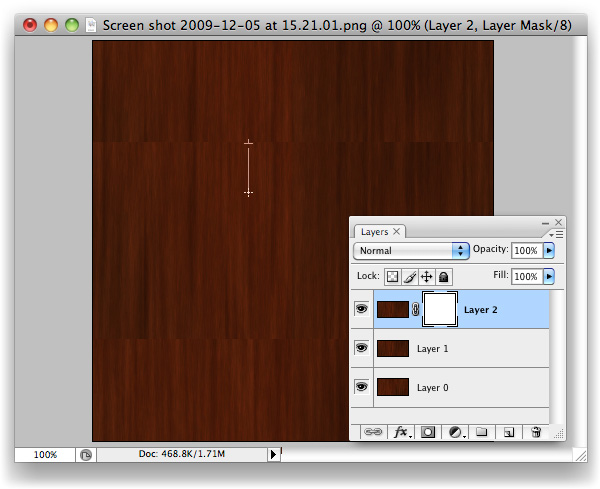The image size is (600, 489).
Task: Select the Layers tab
Action: 375,232
